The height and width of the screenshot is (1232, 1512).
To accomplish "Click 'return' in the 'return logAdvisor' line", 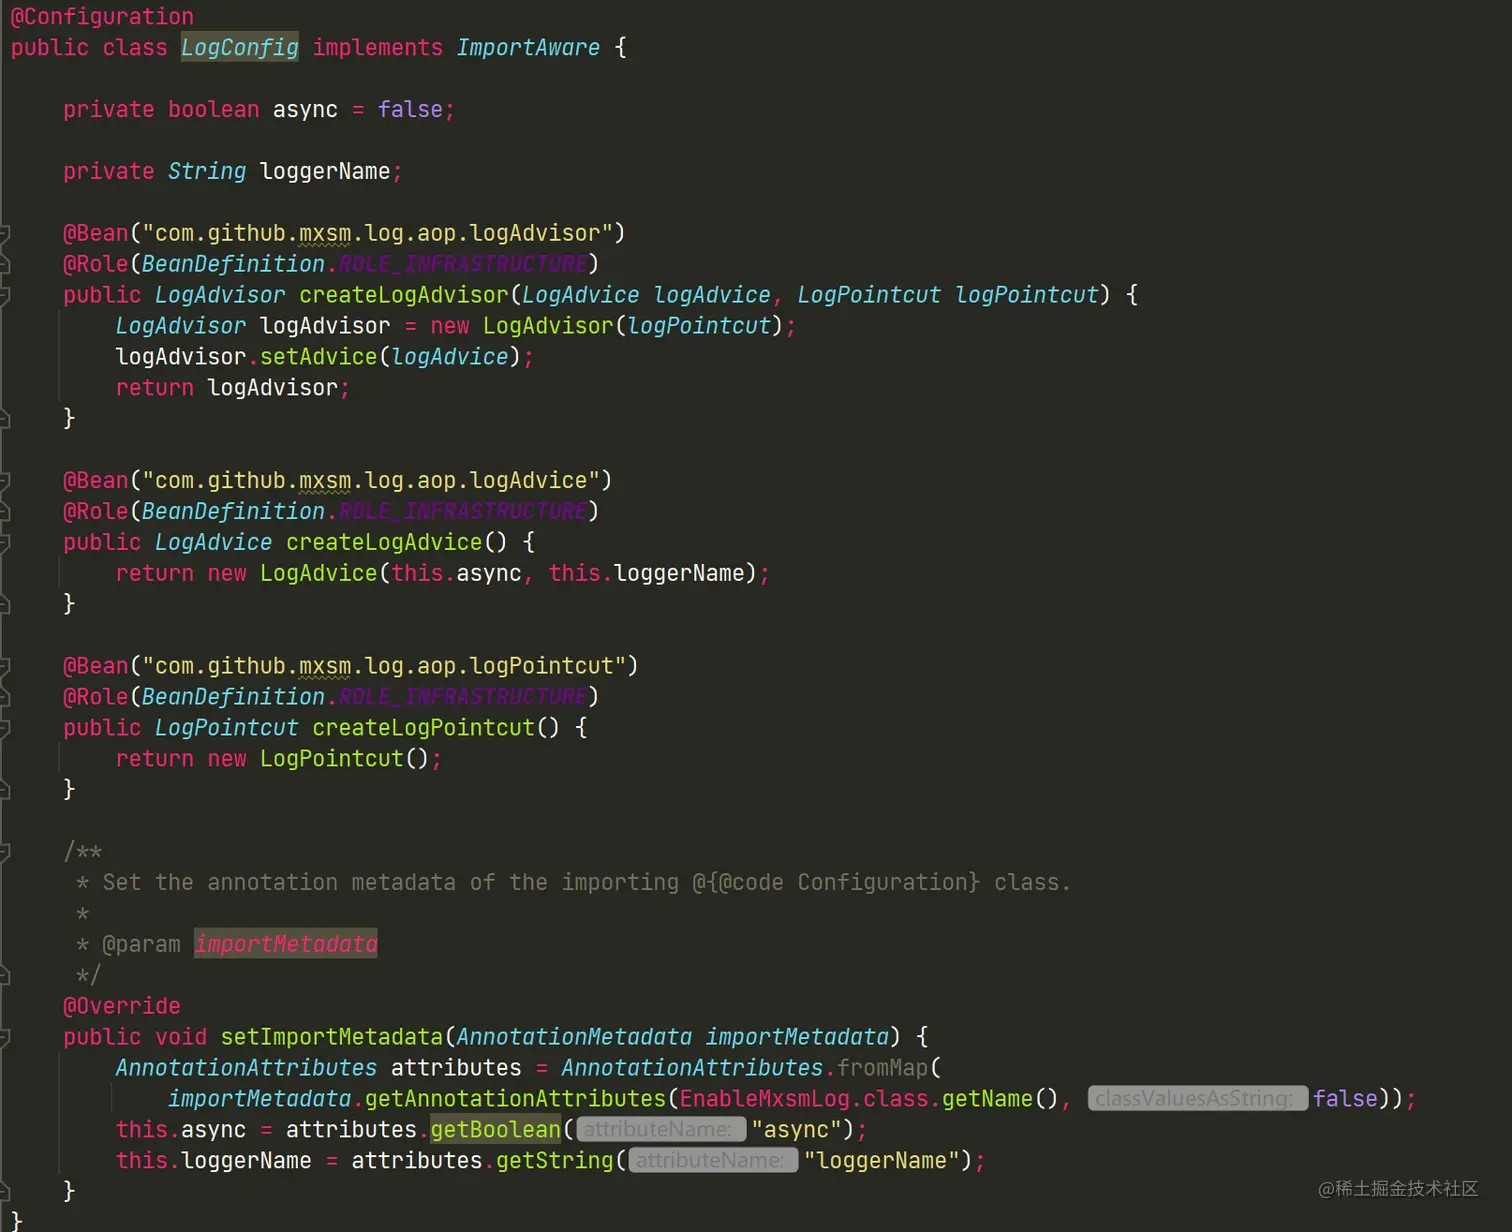I will (x=154, y=389).
